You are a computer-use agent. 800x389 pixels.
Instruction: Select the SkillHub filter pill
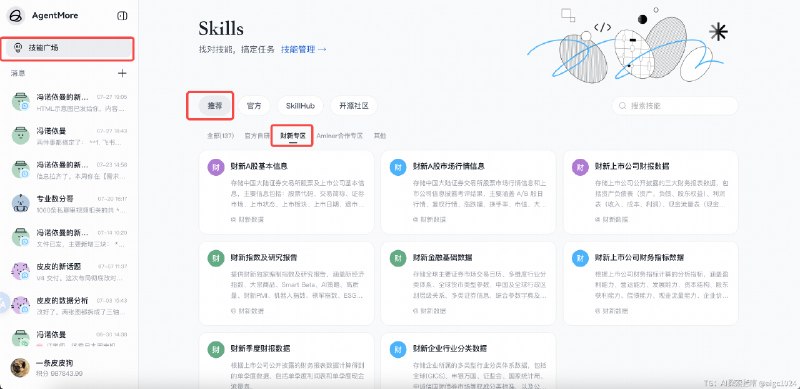(300, 106)
